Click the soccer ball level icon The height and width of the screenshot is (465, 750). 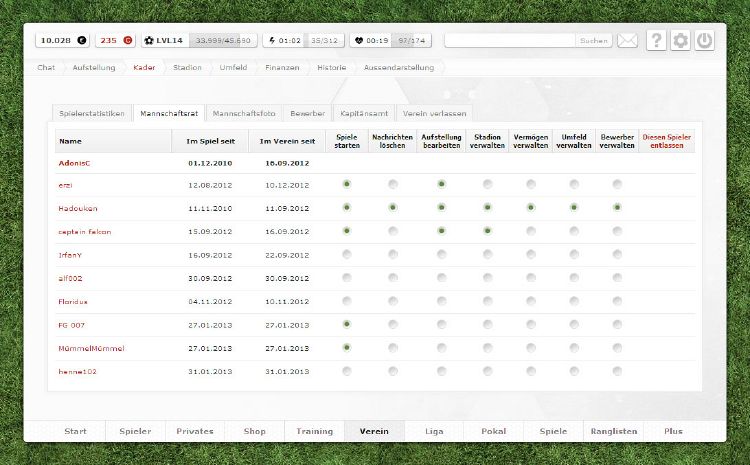coord(150,41)
